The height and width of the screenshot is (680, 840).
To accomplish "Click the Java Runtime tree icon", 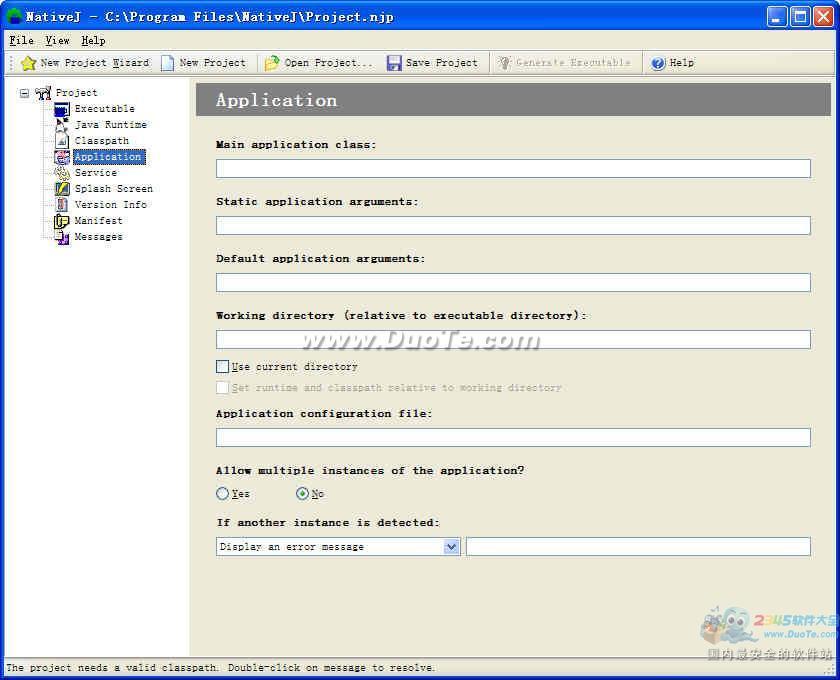I will [x=62, y=125].
